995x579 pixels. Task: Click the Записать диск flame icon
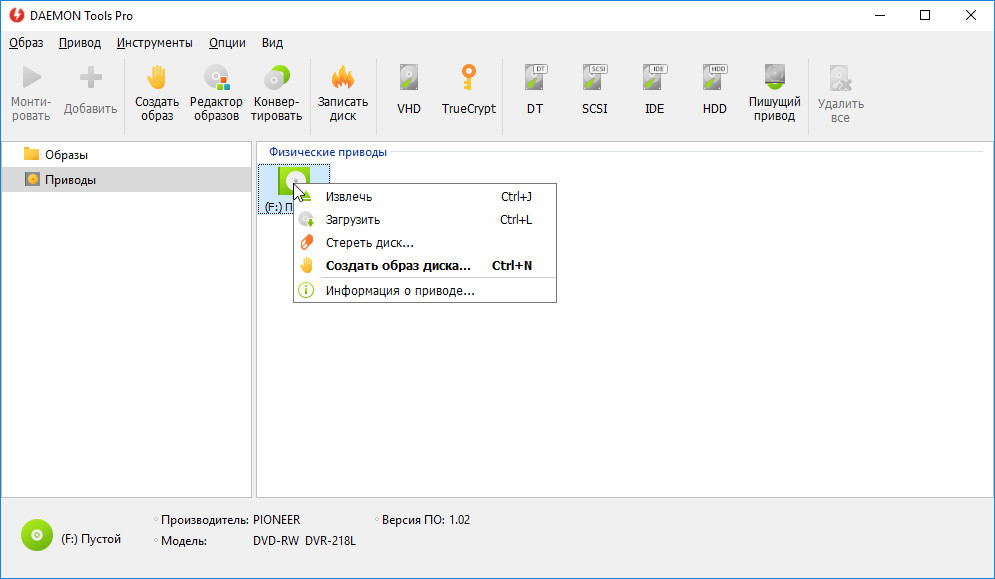343,79
